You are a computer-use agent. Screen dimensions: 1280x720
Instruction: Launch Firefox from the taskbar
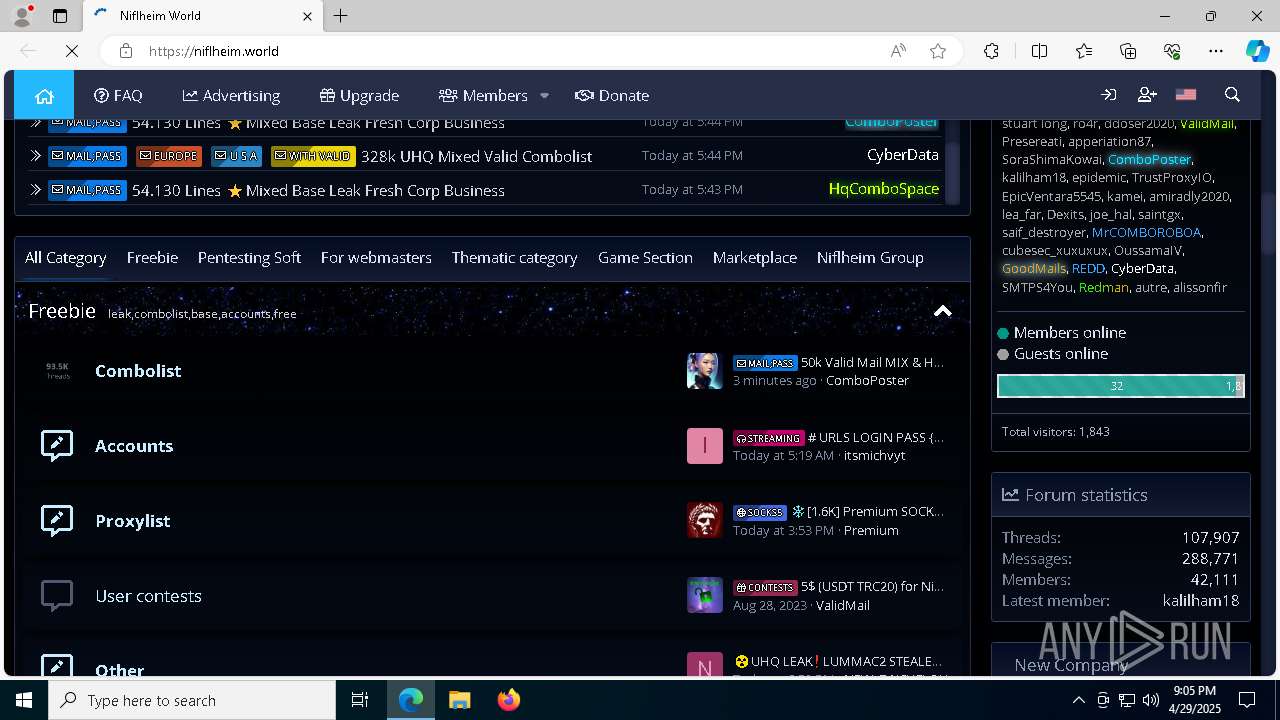tap(508, 700)
